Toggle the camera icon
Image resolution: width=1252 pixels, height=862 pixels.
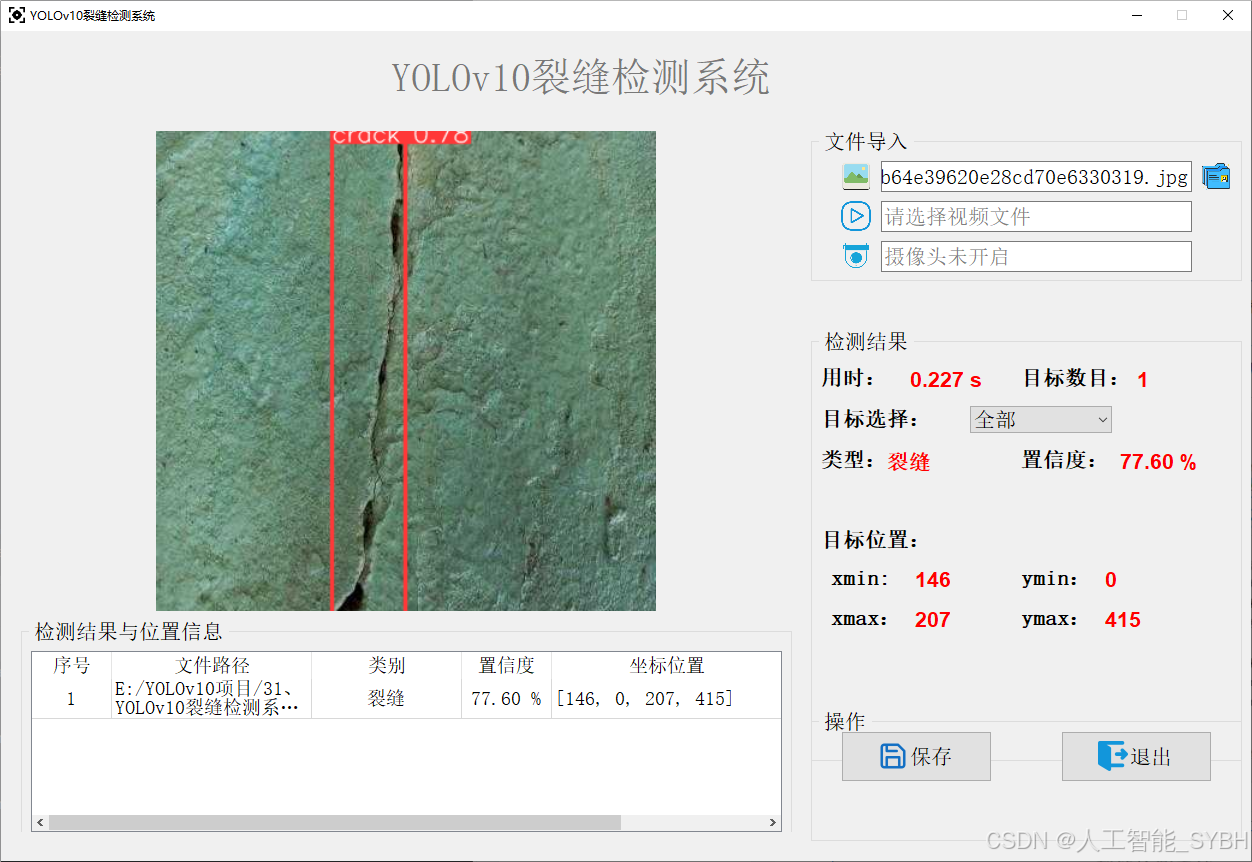856,256
